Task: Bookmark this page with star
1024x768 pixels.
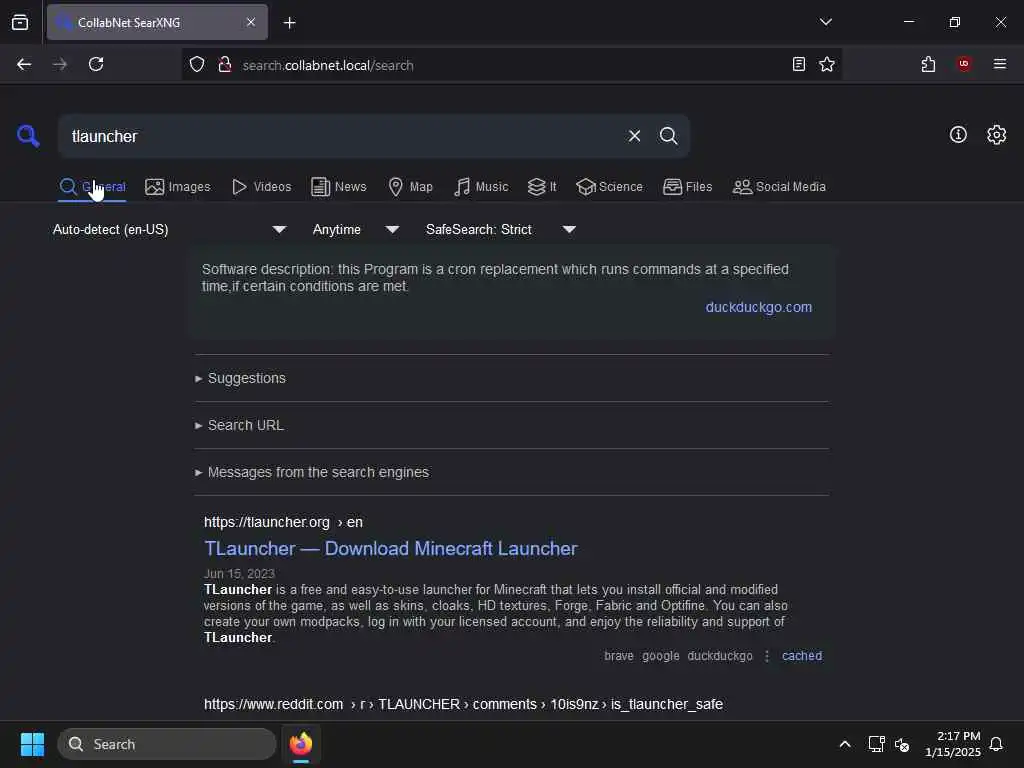Action: coord(827,64)
